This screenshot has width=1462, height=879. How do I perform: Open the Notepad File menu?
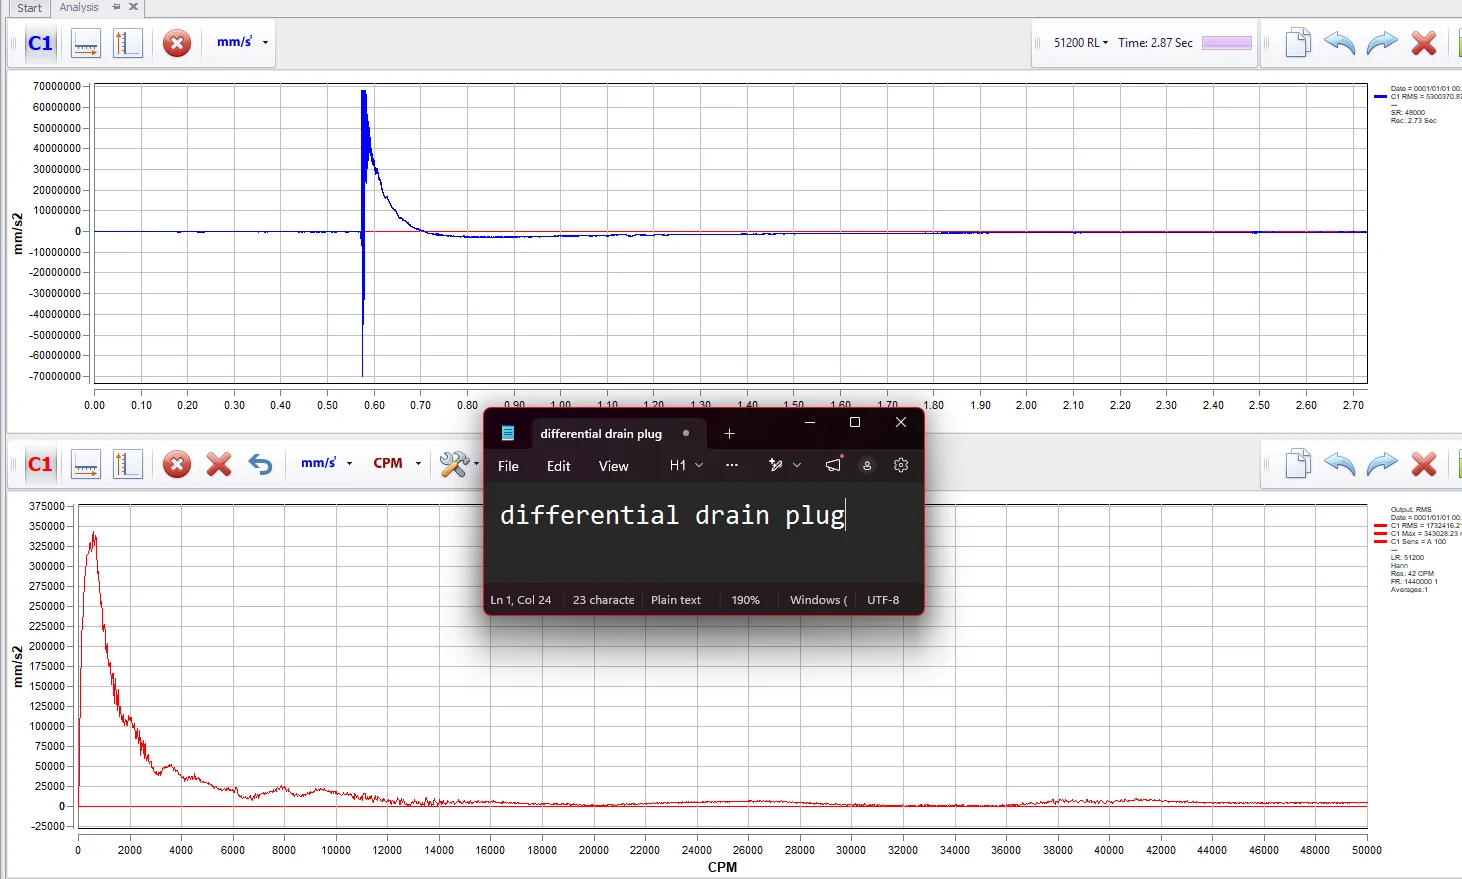(508, 466)
